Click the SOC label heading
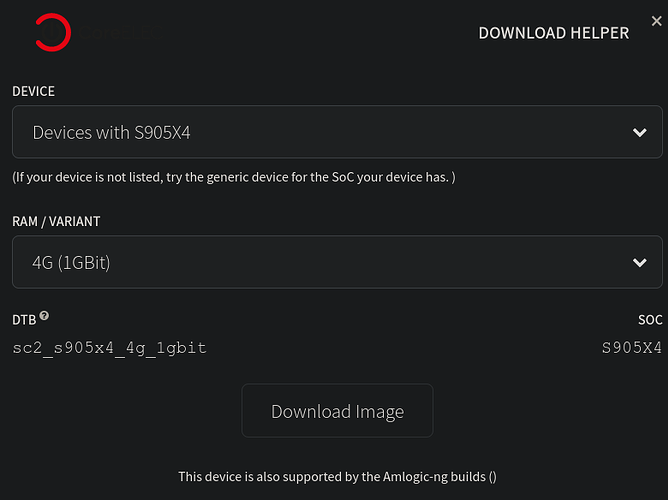This screenshot has height=500, width=668. 649,320
